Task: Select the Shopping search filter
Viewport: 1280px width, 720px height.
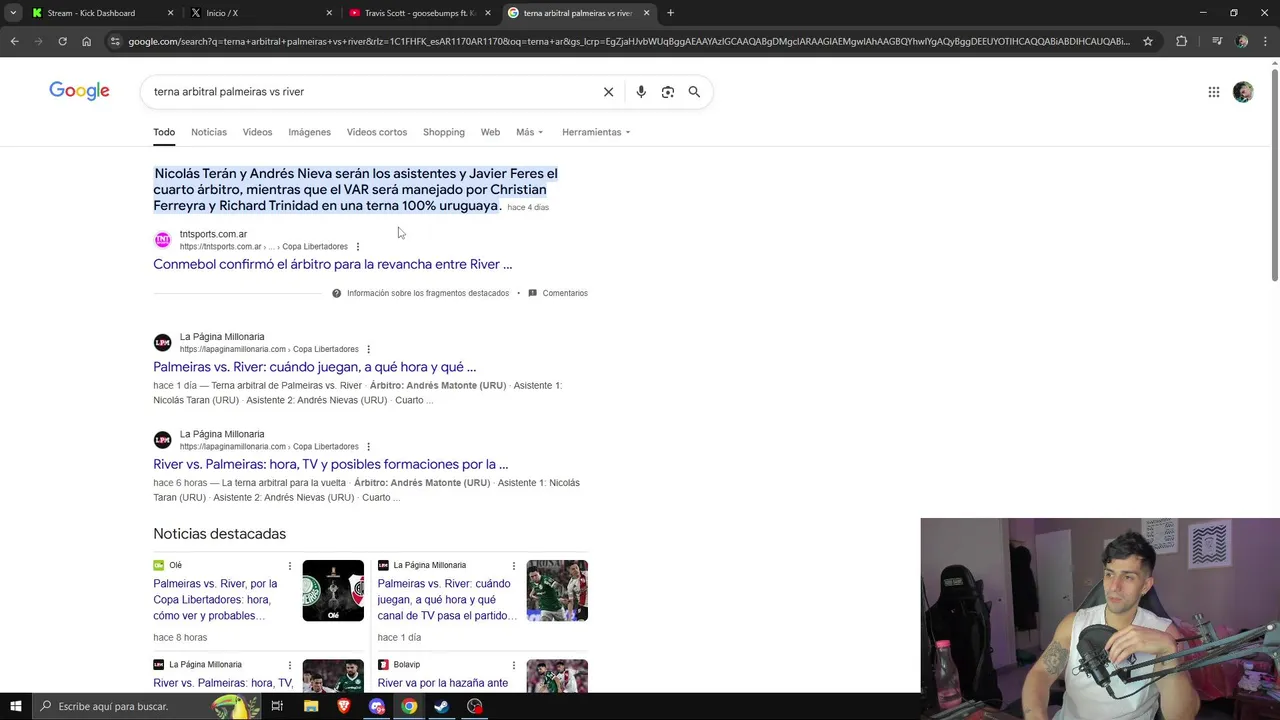Action: (444, 132)
